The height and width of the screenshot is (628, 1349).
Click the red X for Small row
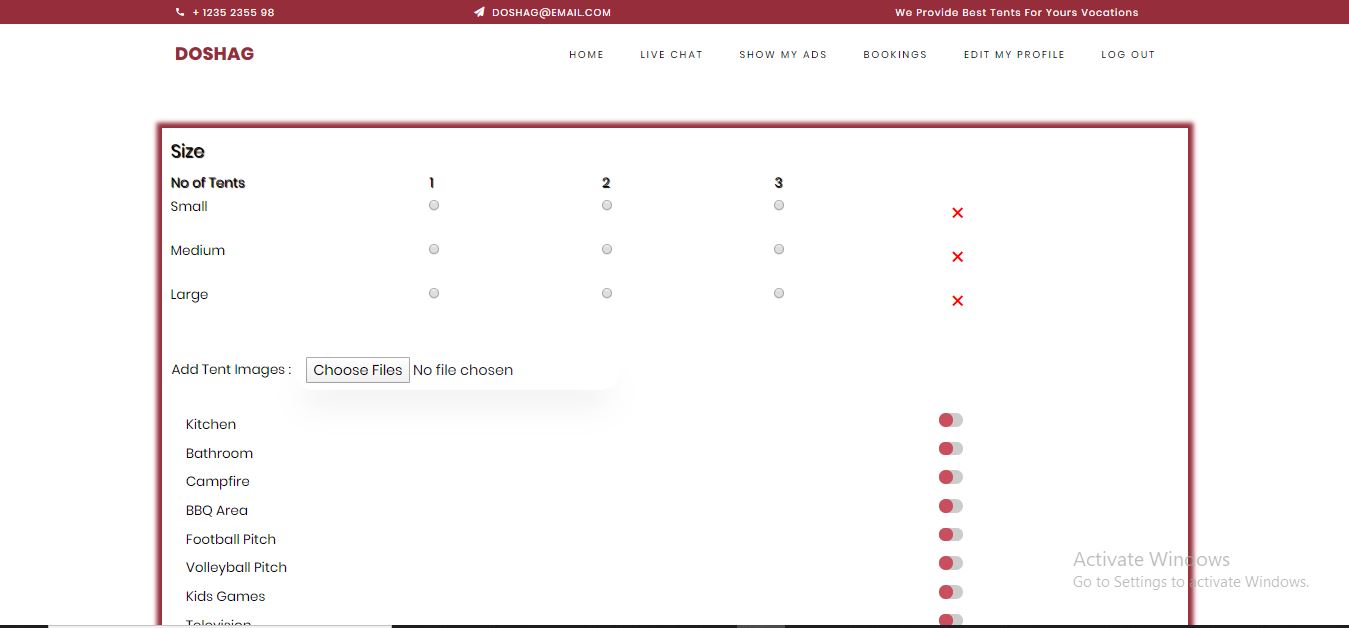coord(957,213)
